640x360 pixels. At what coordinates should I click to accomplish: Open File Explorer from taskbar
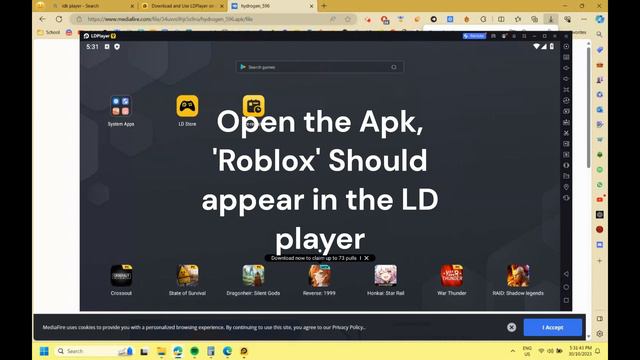[x=161, y=351]
